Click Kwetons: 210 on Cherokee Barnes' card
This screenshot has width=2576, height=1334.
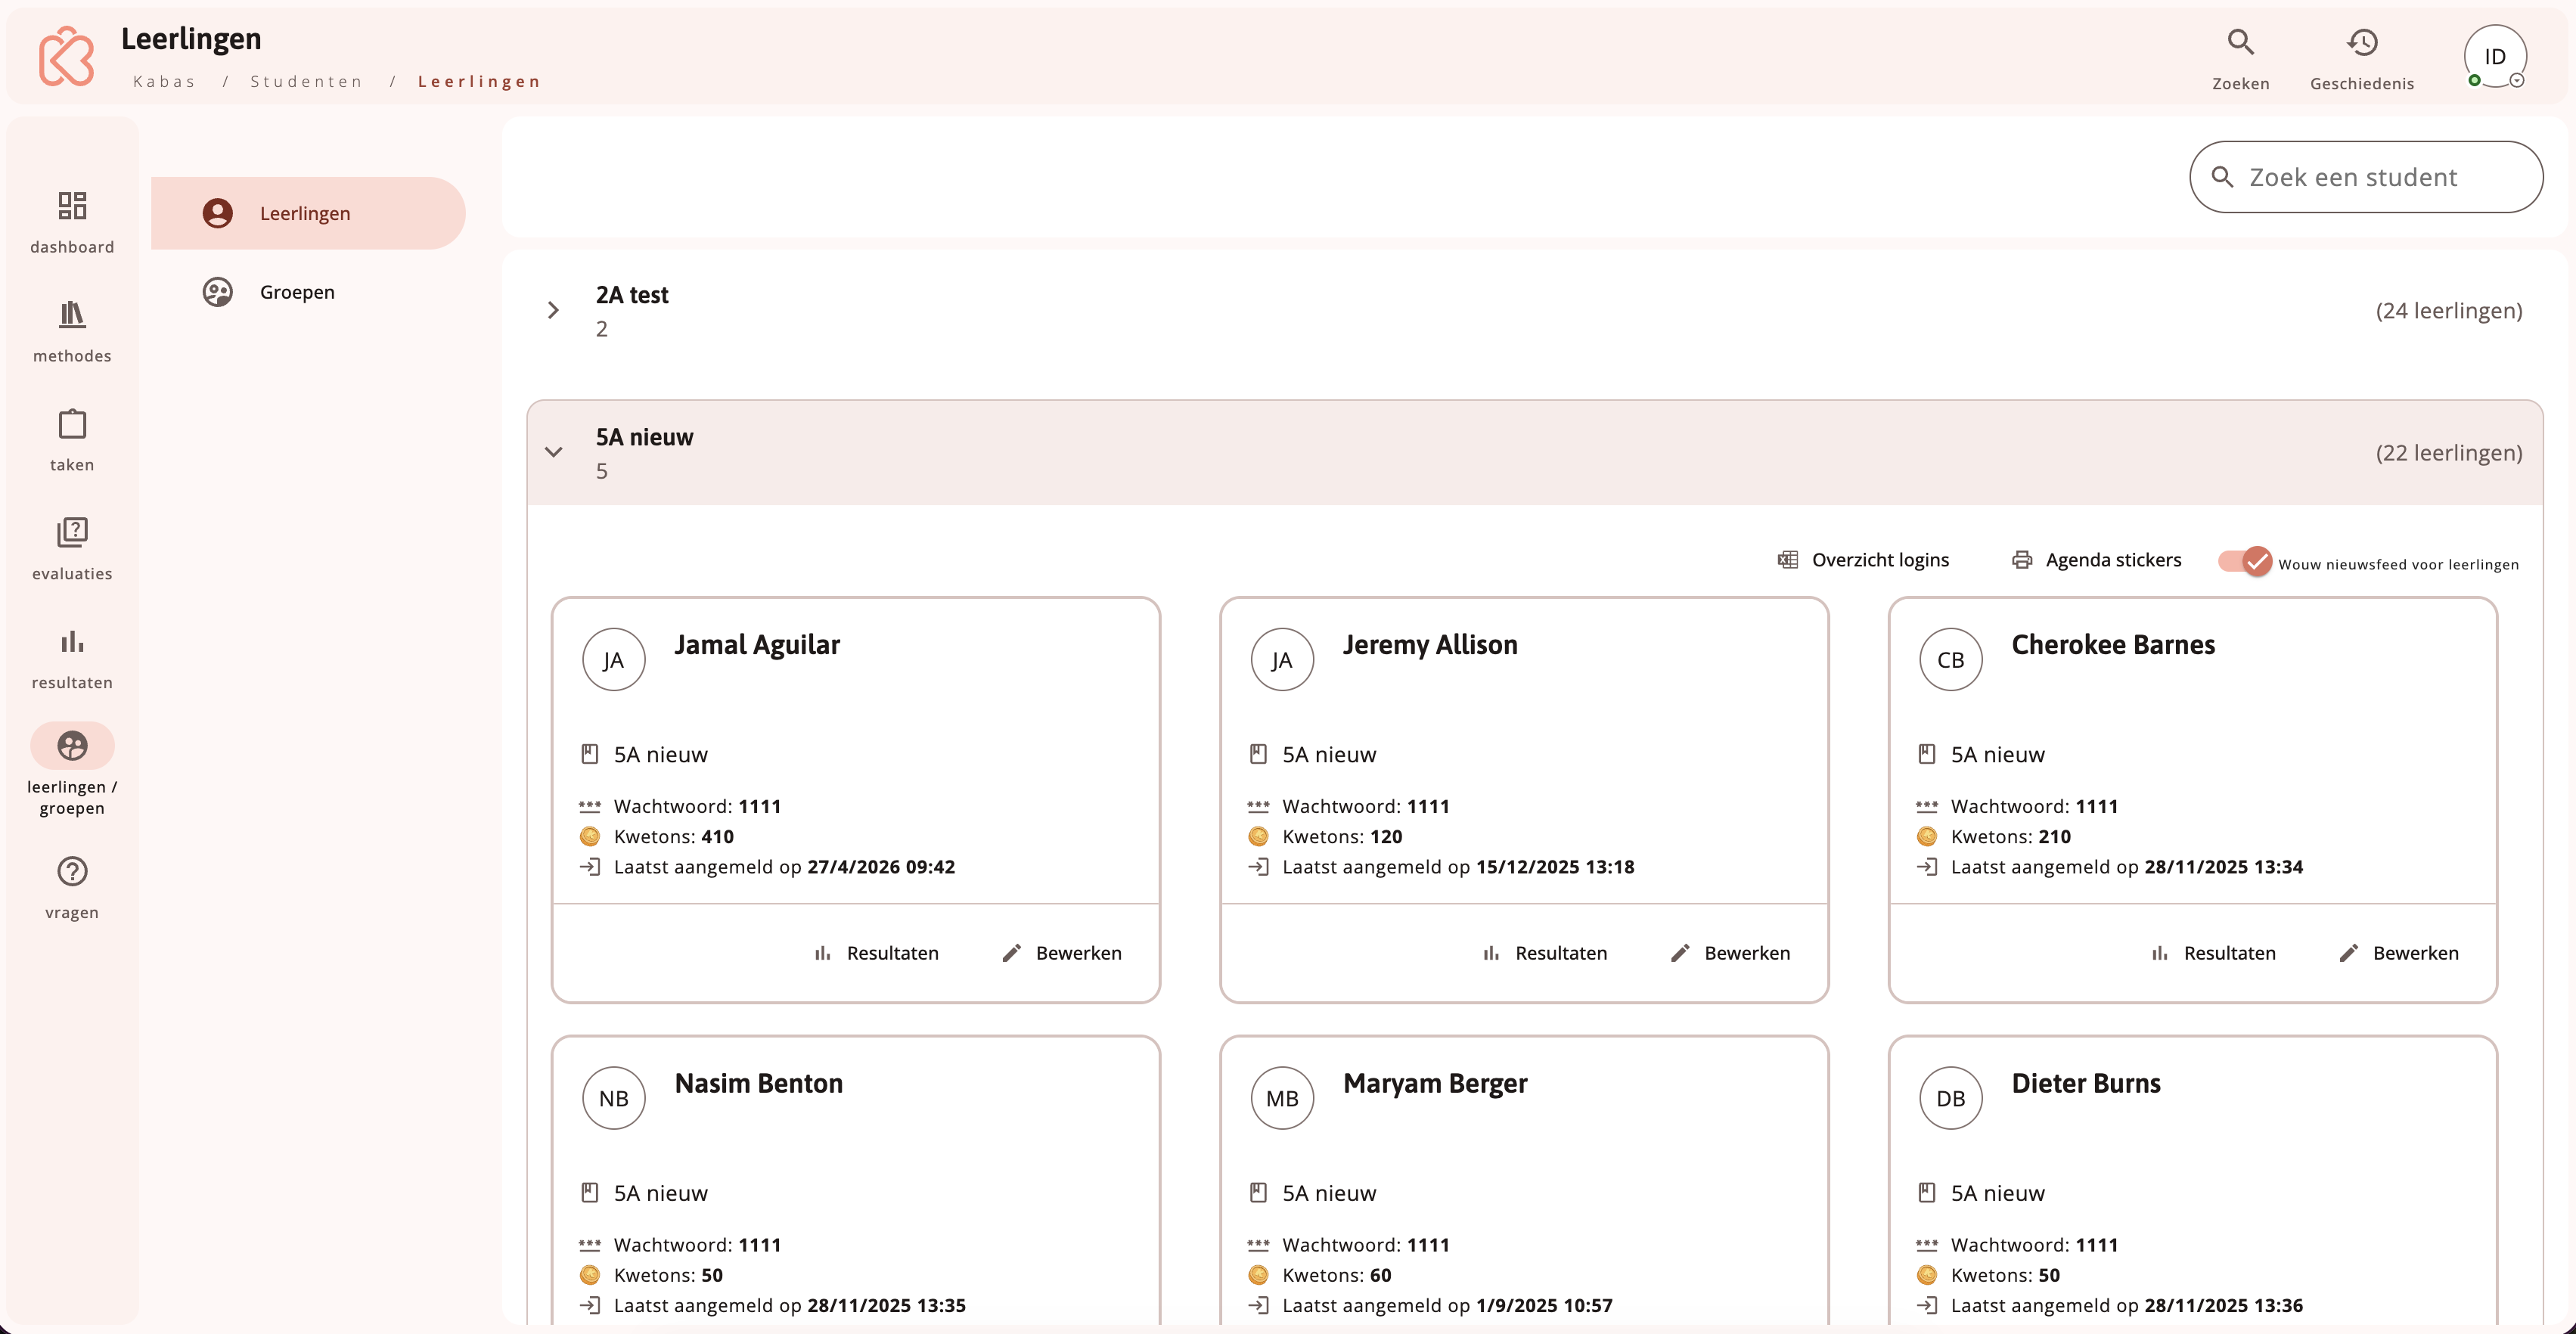(2011, 836)
